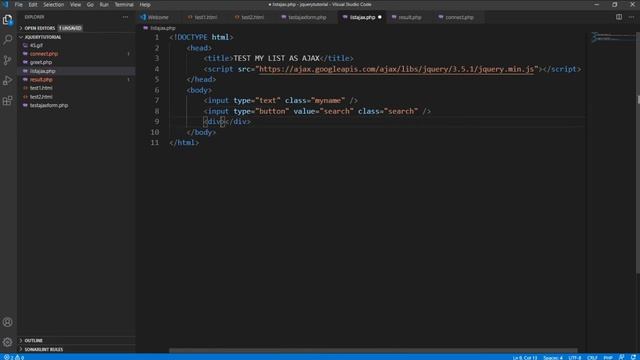This screenshot has height=360, width=640.
Task: Open the Extensions view
Action: 7,101
